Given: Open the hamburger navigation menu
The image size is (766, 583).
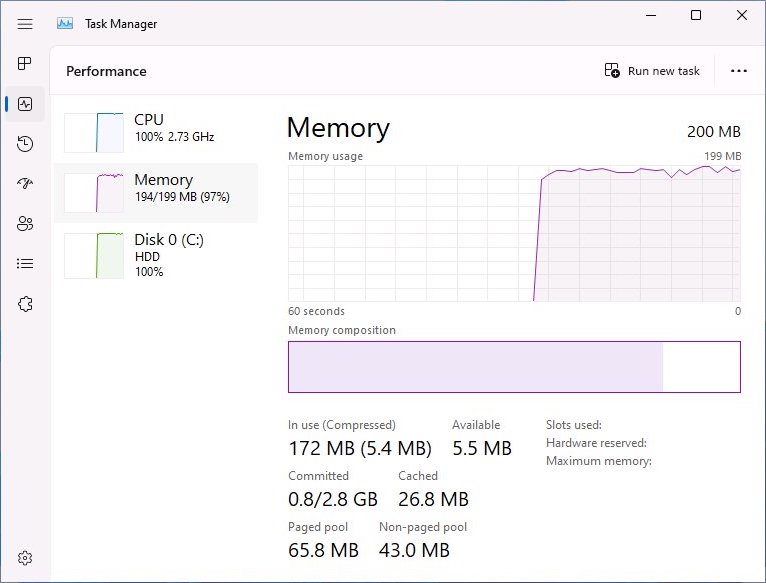Looking at the screenshot, I should [x=25, y=23].
